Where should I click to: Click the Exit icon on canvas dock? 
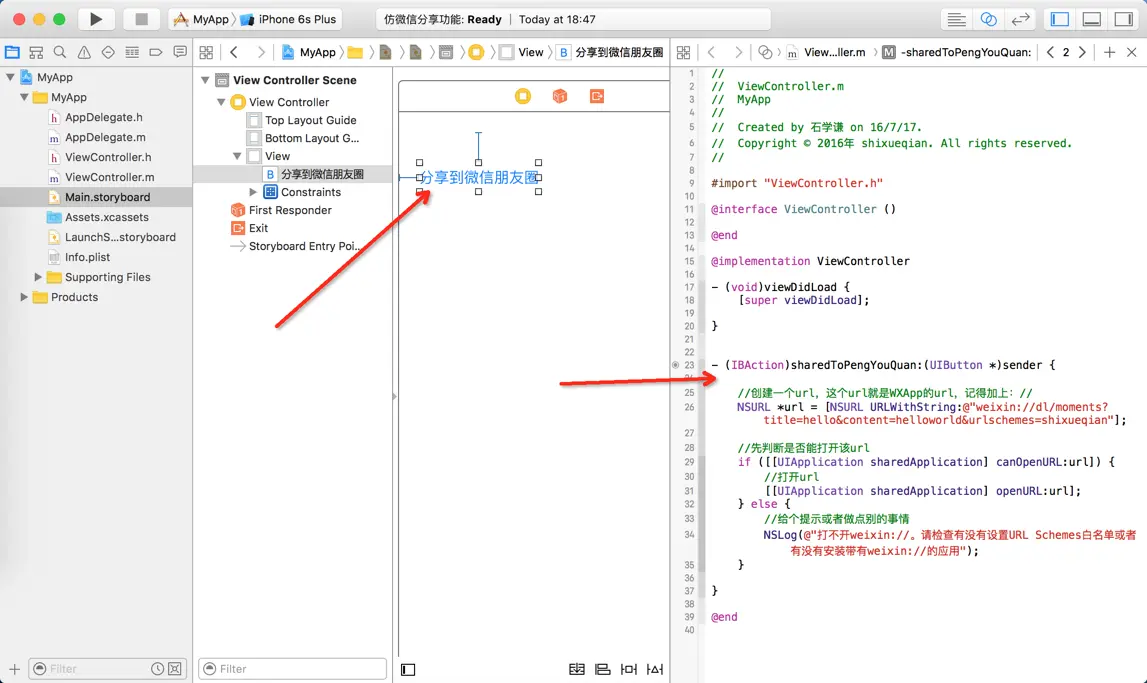pyautogui.click(x=597, y=96)
